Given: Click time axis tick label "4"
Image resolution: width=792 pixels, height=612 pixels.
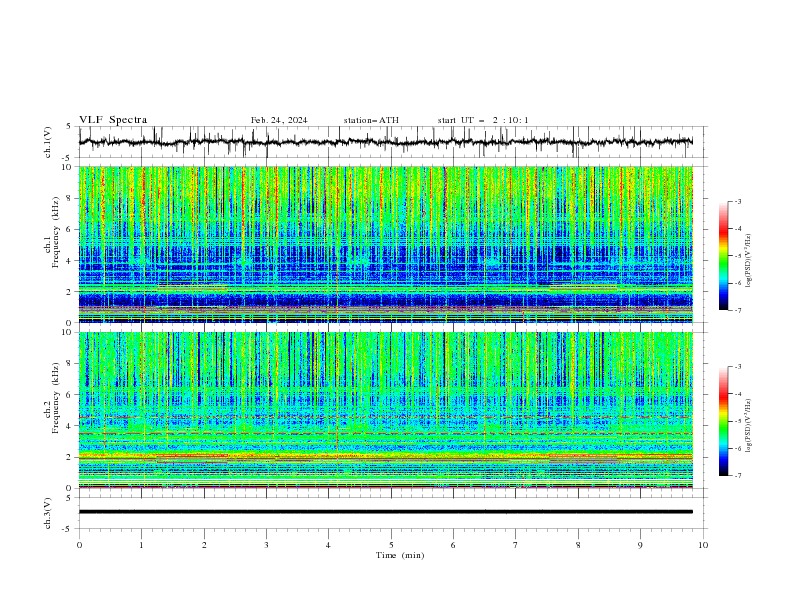Looking at the screenshot, I should (x=328, y=545).
